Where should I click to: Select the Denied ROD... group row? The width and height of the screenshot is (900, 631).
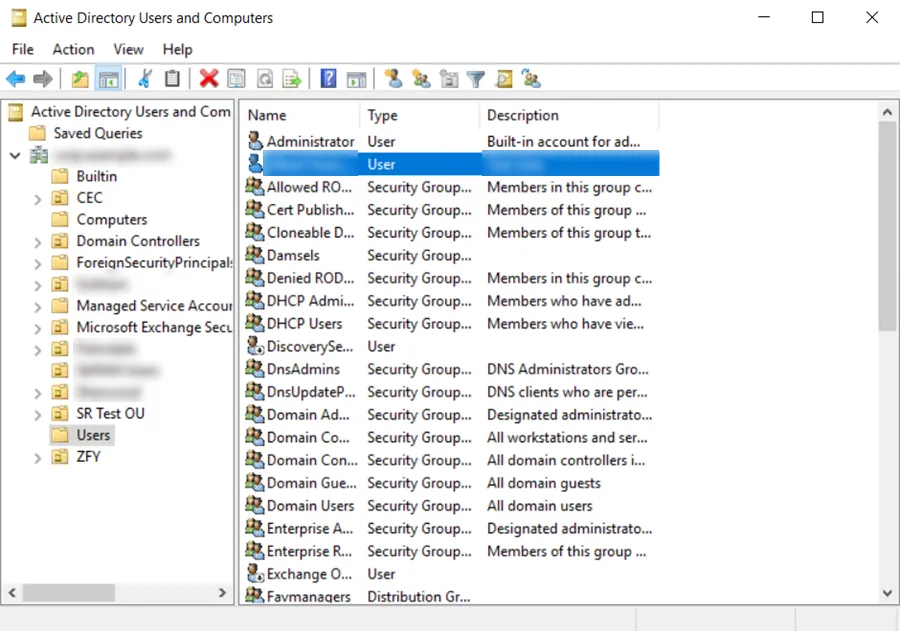point(451,278)
